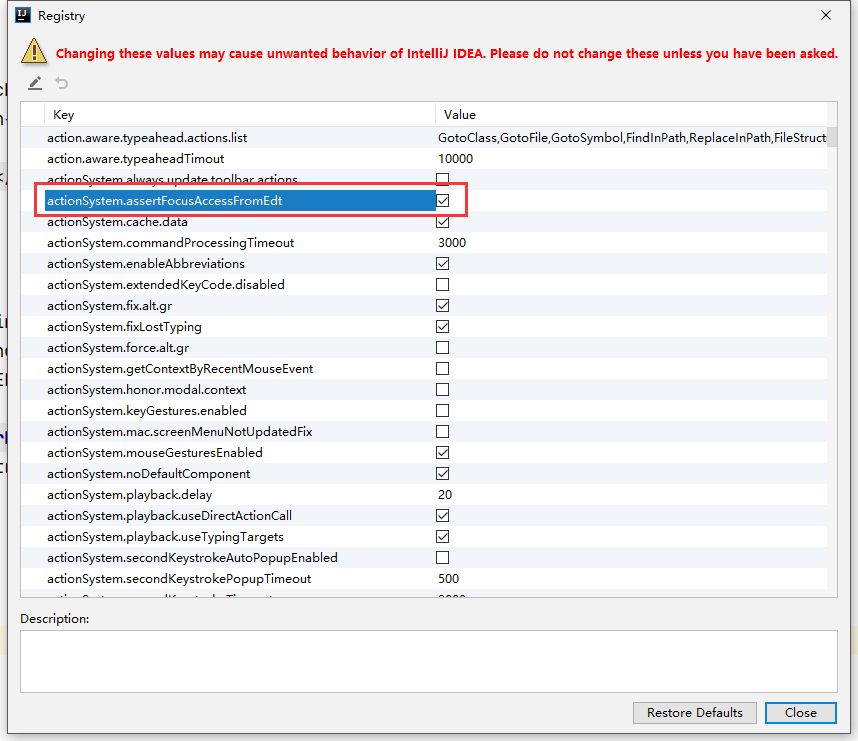The image size is (858, 741).
Task: Click the red warning message text
Action: (447, 54)
